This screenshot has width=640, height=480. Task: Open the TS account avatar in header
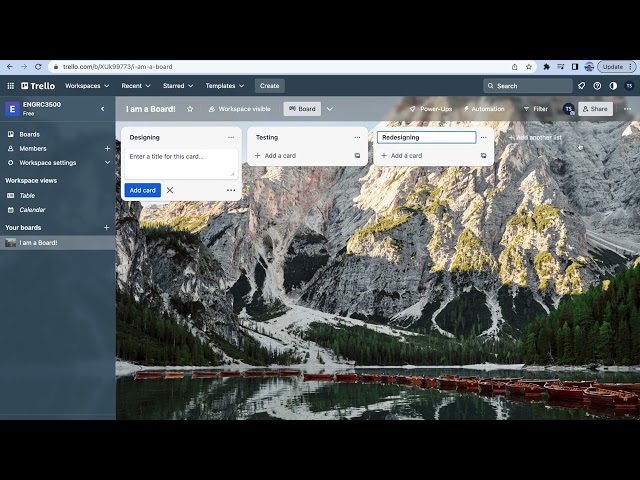coord(629,86)
